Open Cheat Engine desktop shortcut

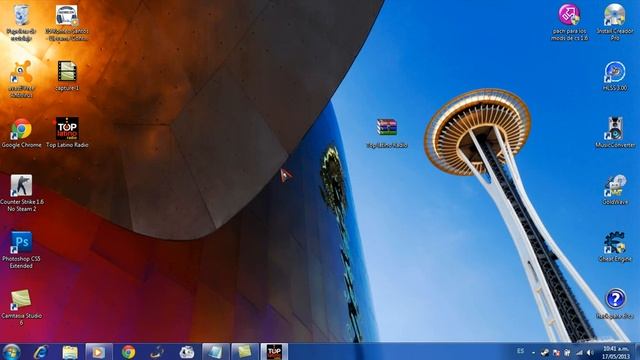(615, 247)
